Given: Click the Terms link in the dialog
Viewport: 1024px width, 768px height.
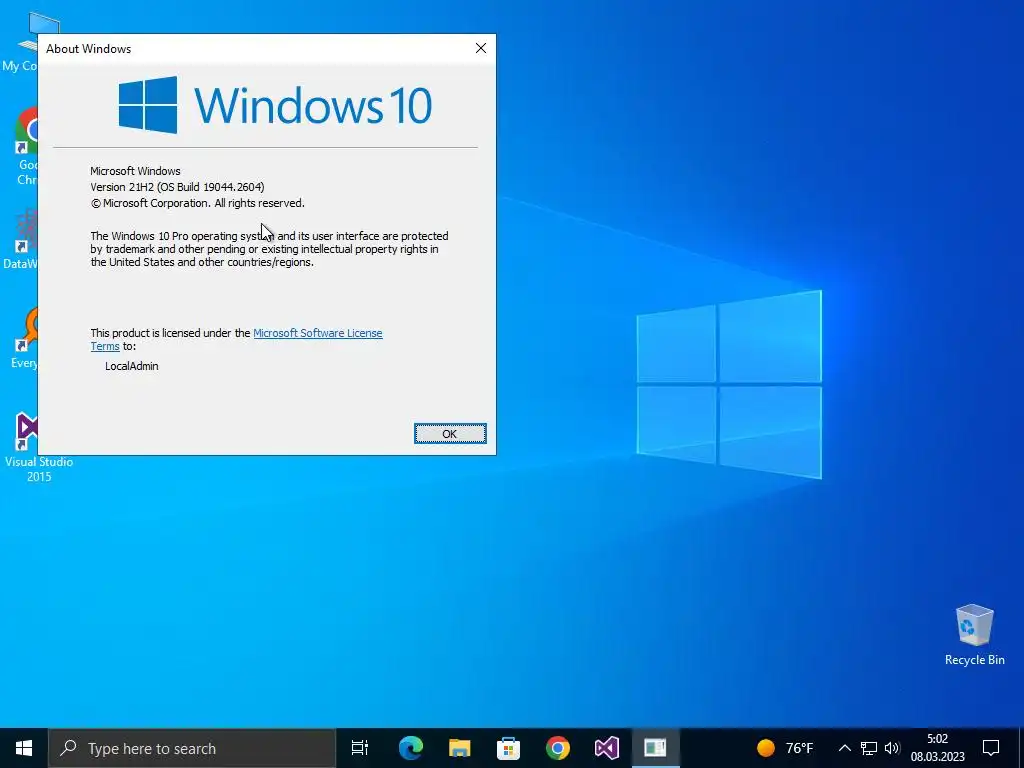Looking at the screenshot, I should click(x=105, y=347).
